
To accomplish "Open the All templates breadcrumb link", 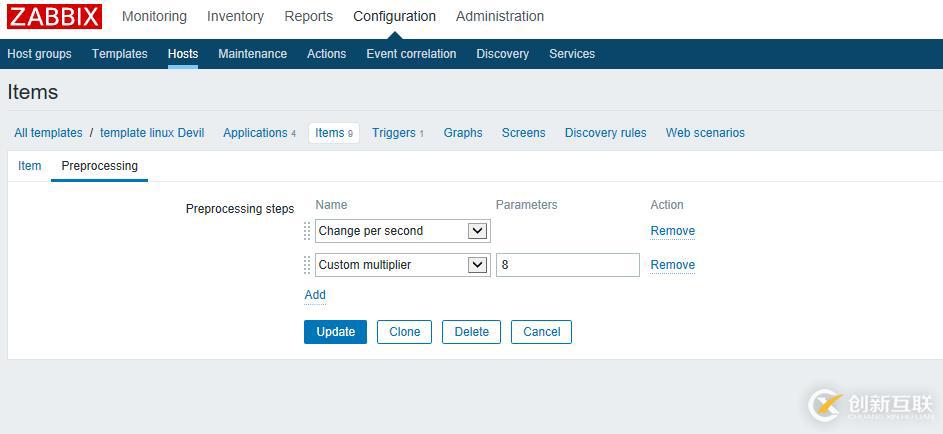I will [48, 133].
